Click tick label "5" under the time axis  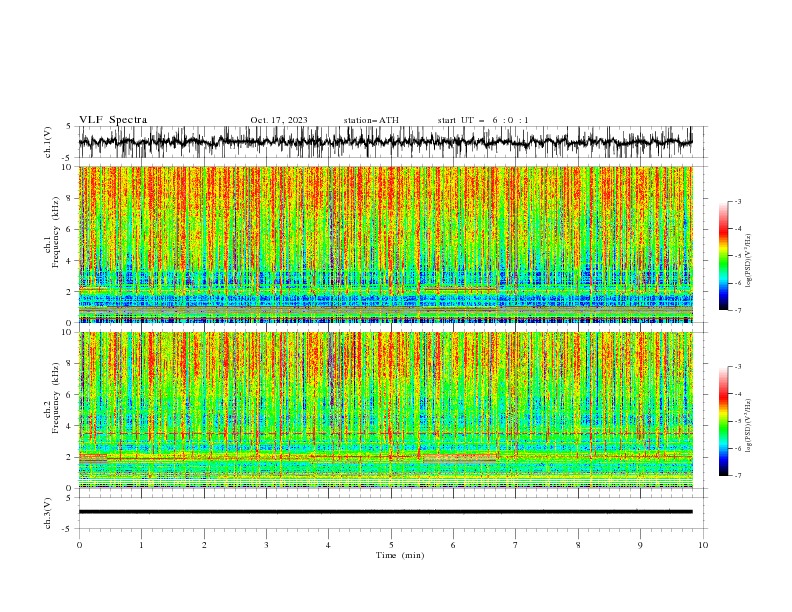(391, 545)
